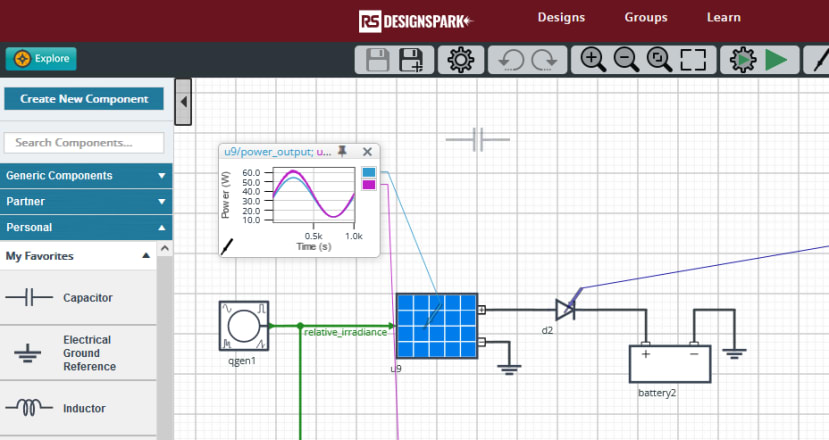Image resolution: width=829 pixels, height=440 pixels.
Task: Undo the last action
Action: click(510, 60)
